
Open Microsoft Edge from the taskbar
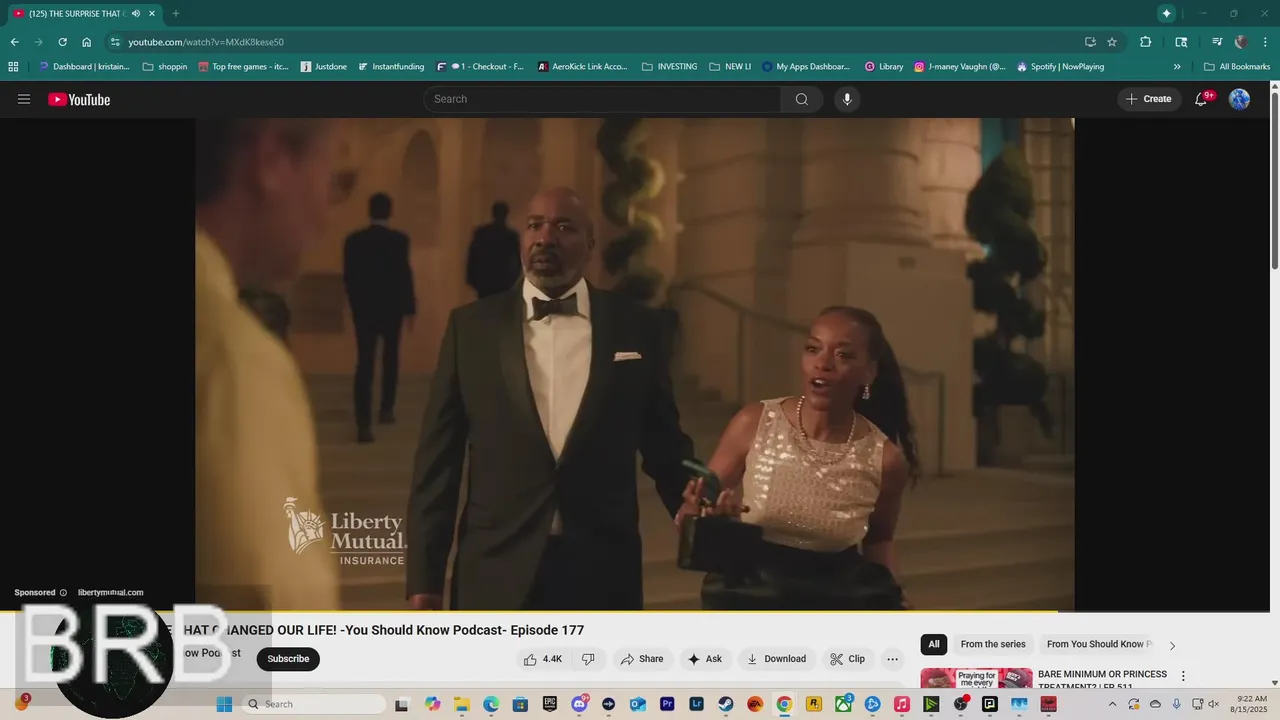(x=491, y=704)
